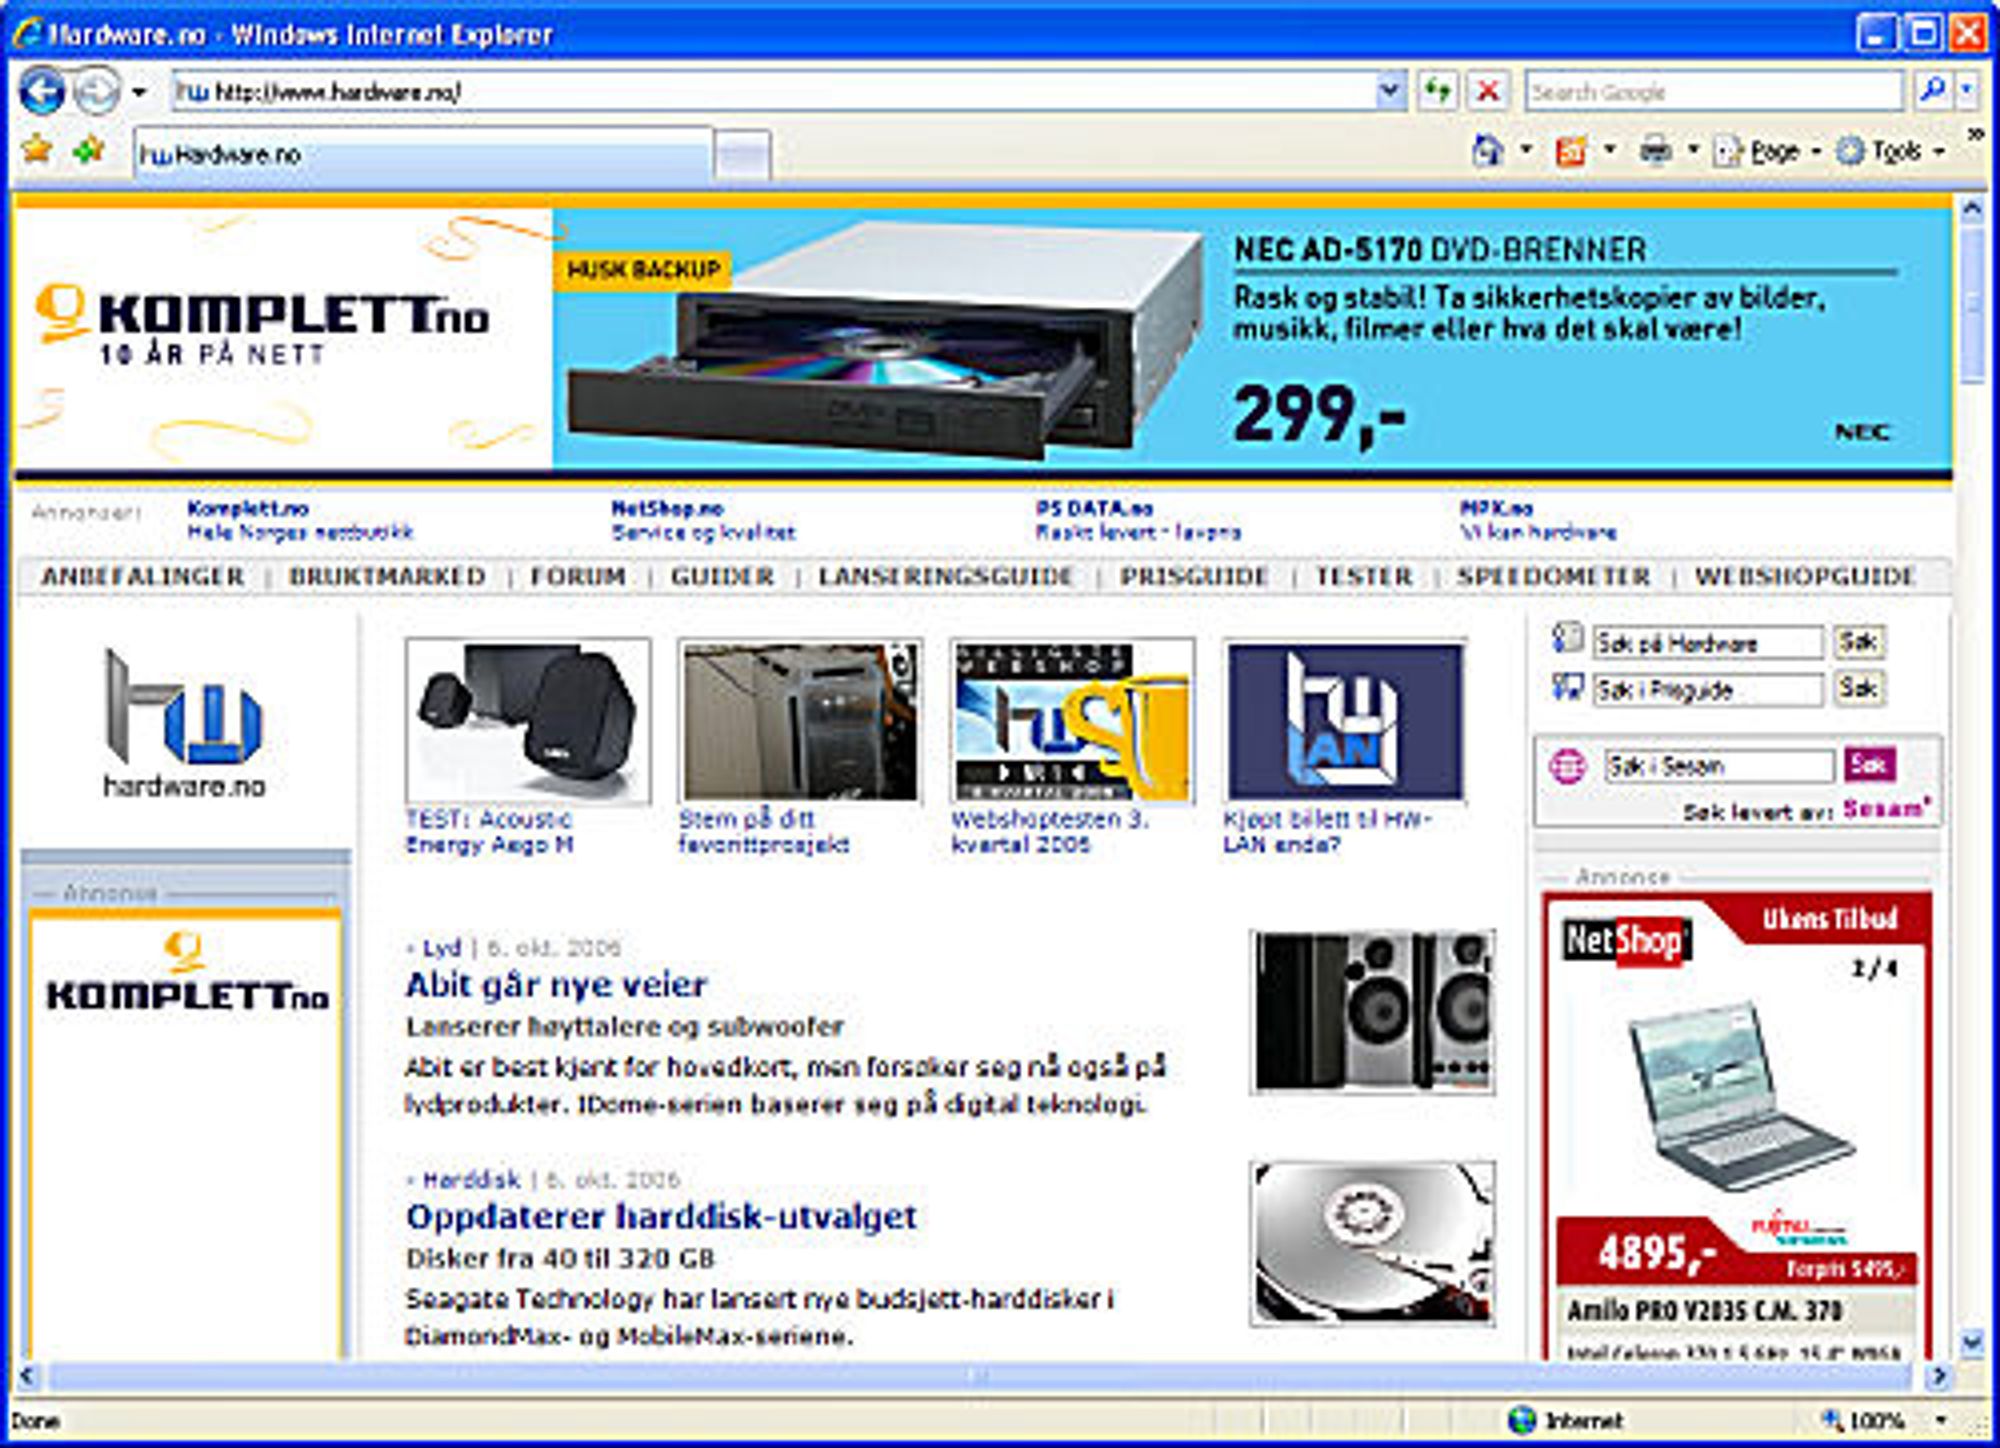Click the left sidebar Komplett.no ad

point(186,1135)
